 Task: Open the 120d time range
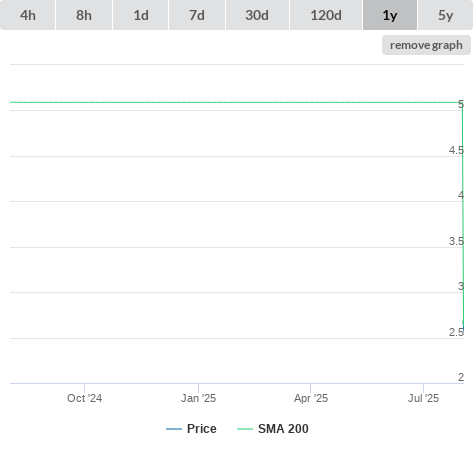click(x=326, y=15)
